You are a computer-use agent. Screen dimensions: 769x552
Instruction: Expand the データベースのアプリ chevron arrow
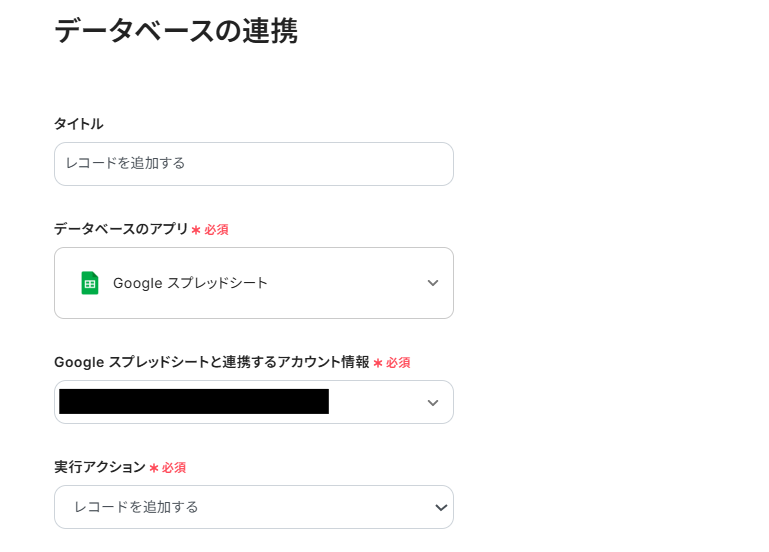tap(432, 283)
